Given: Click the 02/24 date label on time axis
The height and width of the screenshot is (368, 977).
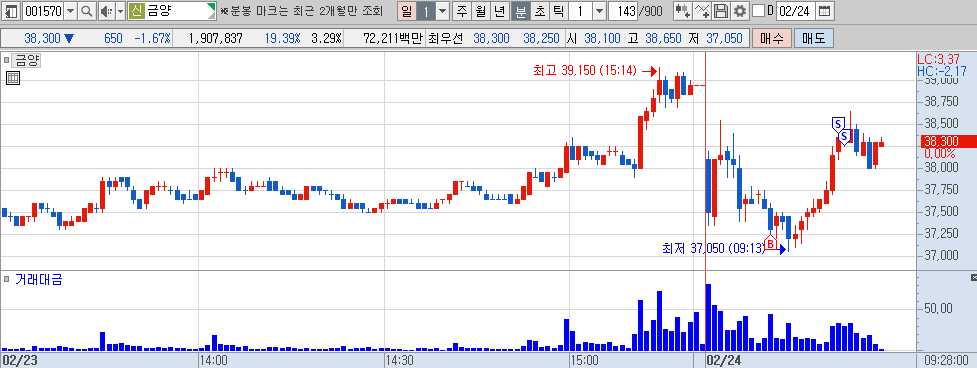Looking at the screenshot, I should [723, 361].
